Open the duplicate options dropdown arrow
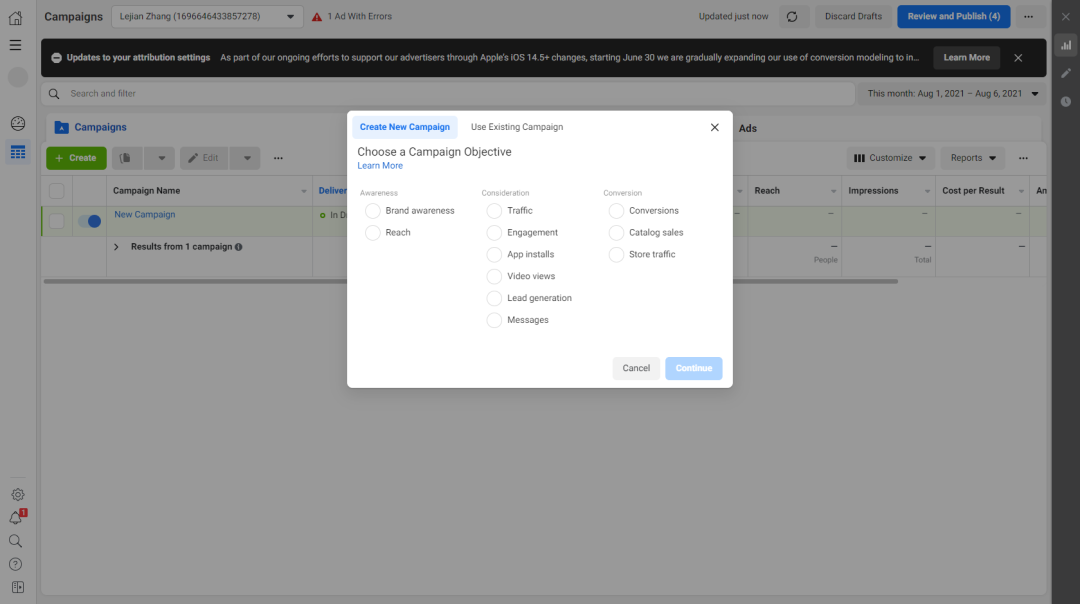 (161, 158)
